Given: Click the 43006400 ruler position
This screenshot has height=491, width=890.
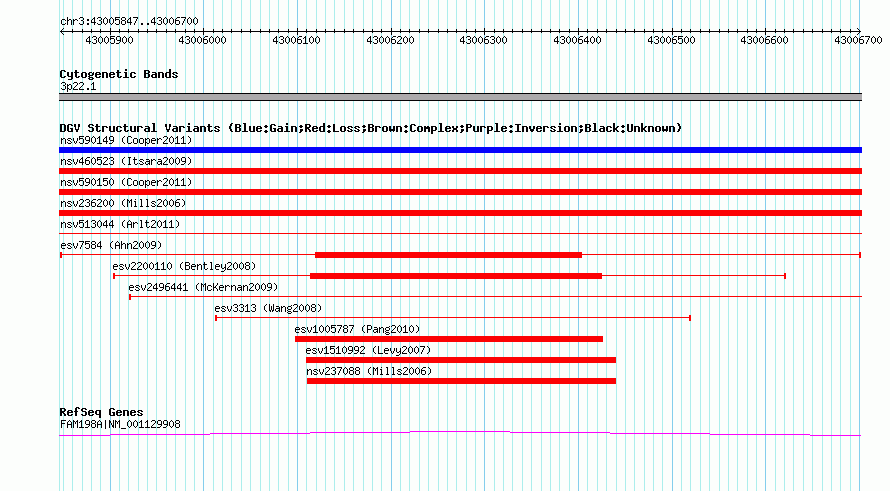Looking at the screenshot, I should 577,40.
